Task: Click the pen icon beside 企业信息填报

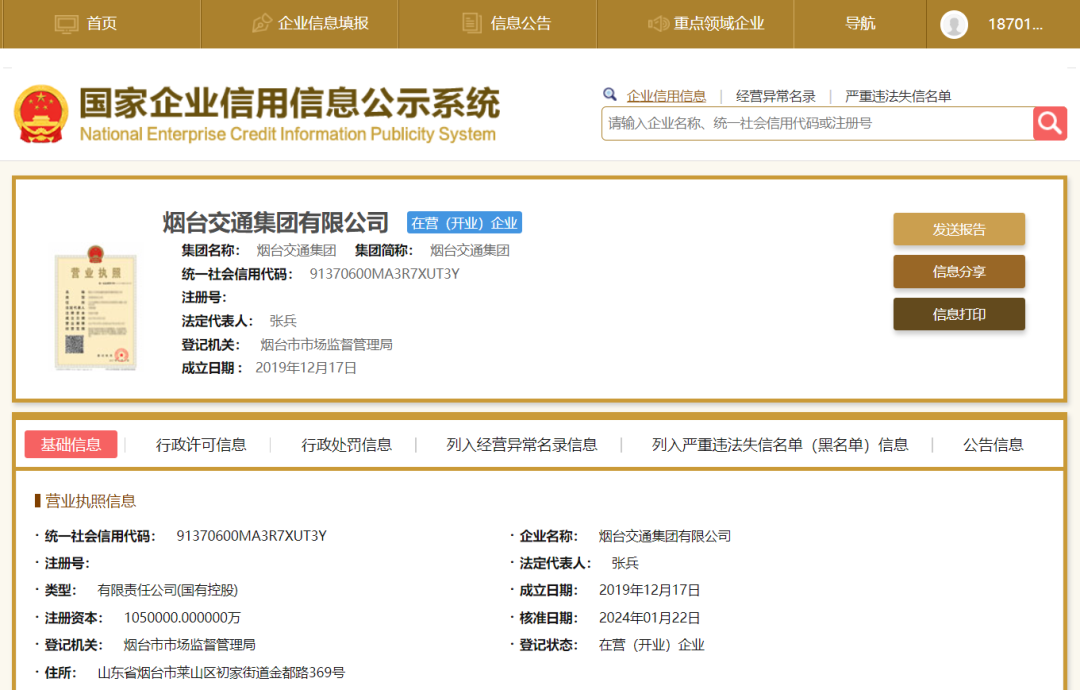Action: [262, 23]
